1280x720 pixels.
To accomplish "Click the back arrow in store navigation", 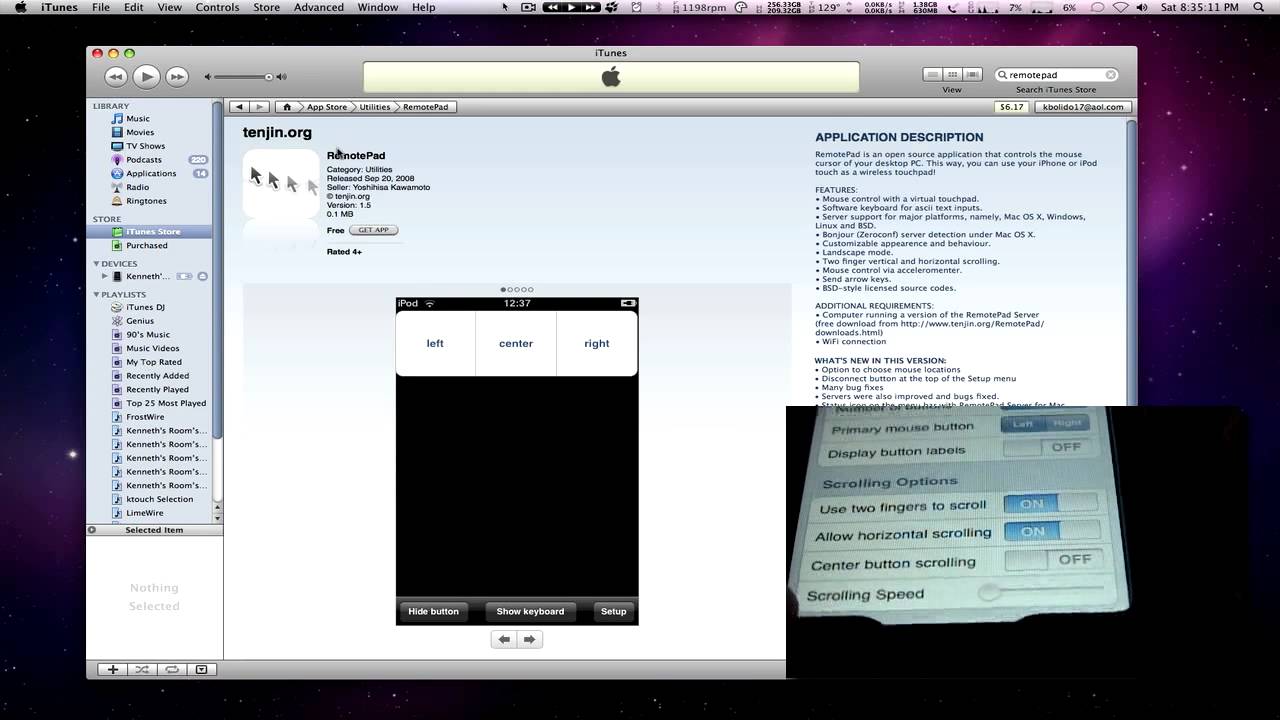I will (x=239, y=107).
